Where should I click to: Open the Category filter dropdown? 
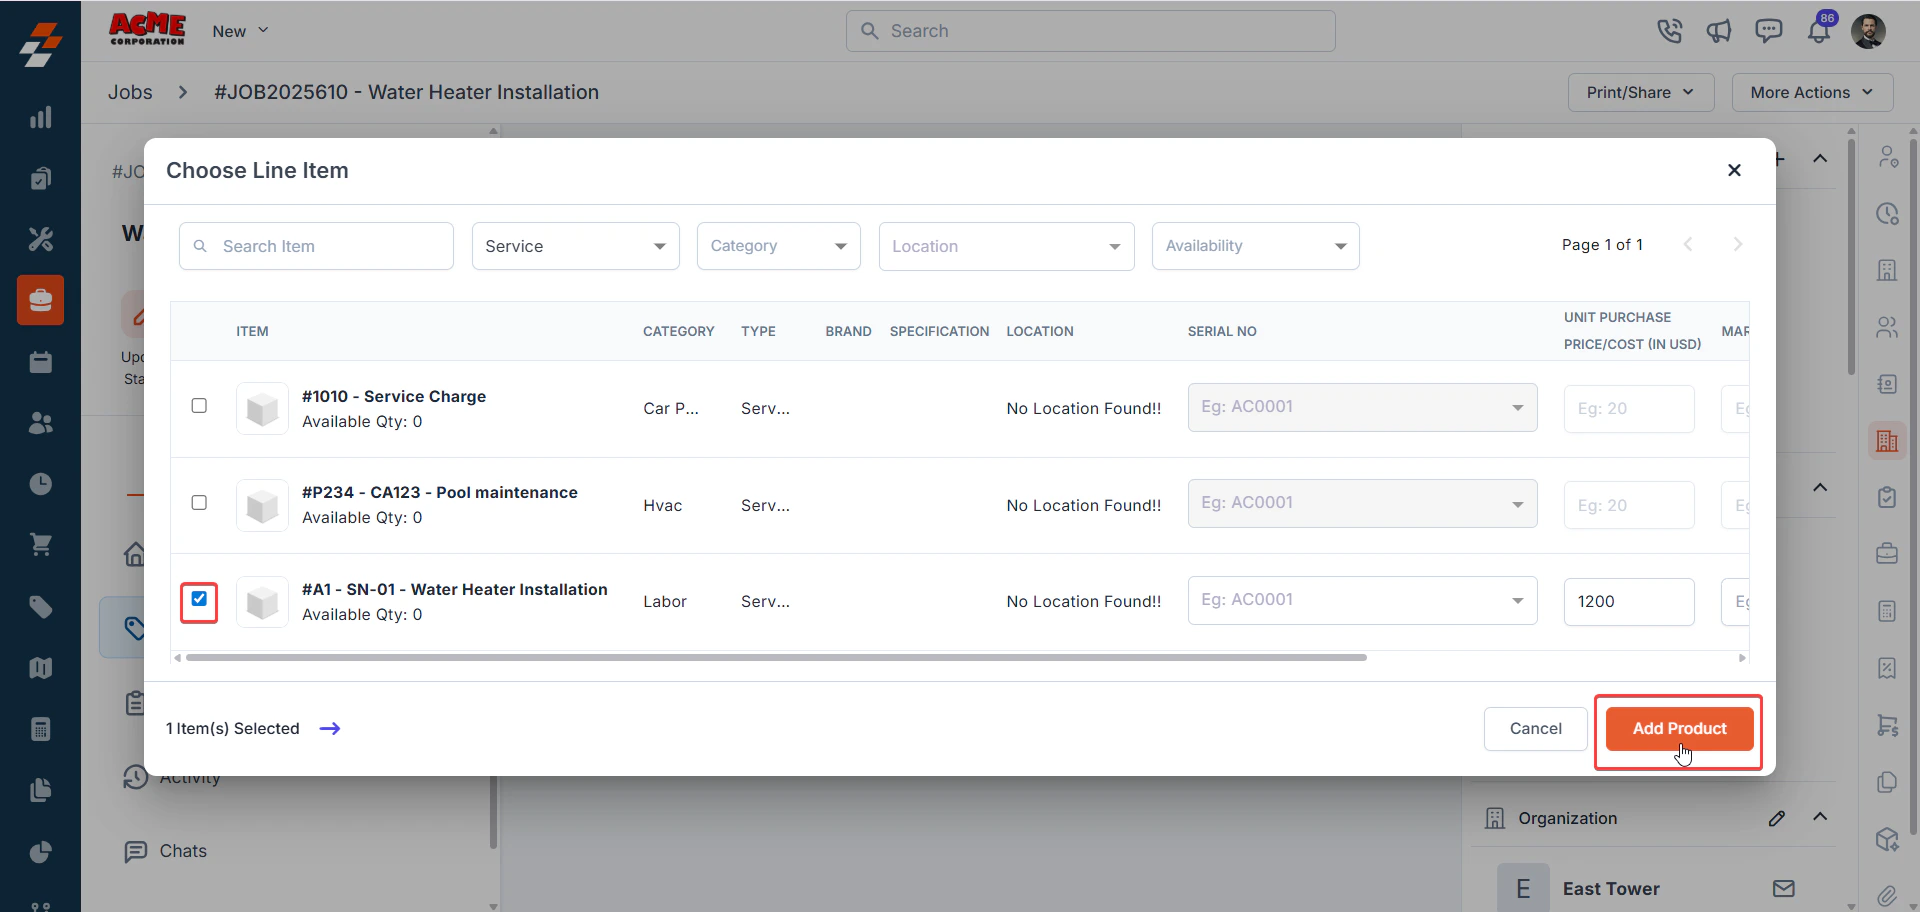point(779,246)
